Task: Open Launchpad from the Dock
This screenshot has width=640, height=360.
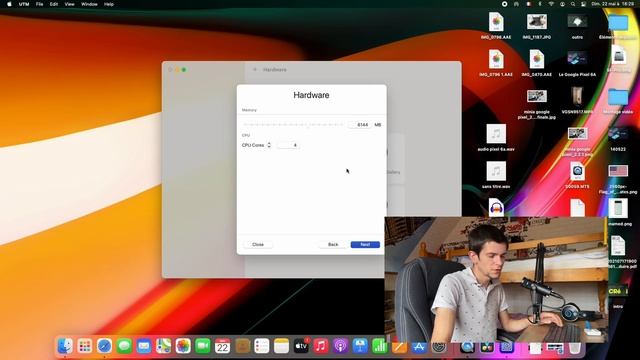Action: click(x=84, y=346)
